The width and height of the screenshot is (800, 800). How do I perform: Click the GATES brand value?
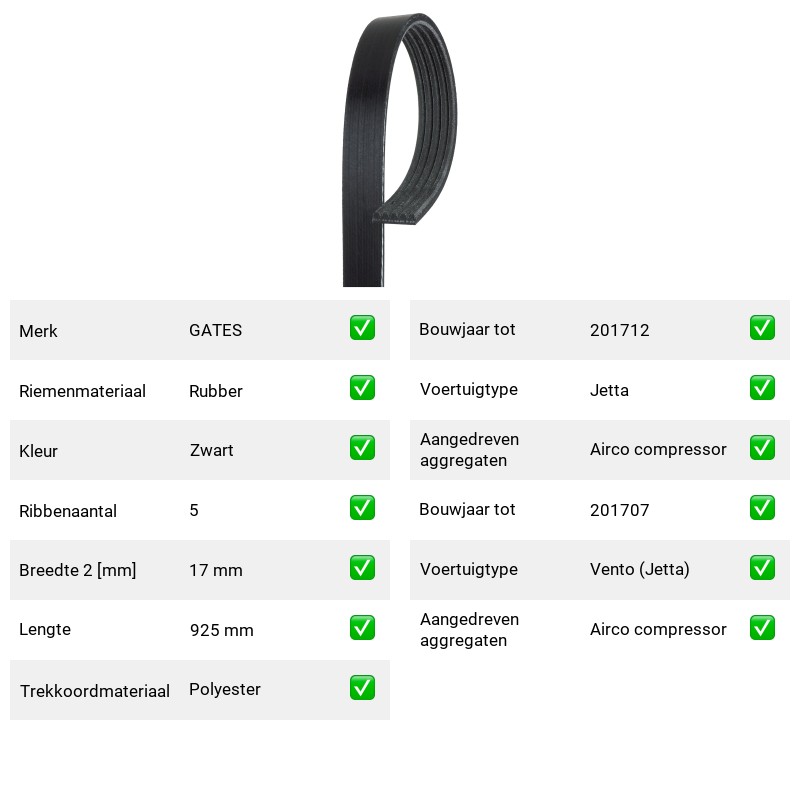[x=215, y=330]
